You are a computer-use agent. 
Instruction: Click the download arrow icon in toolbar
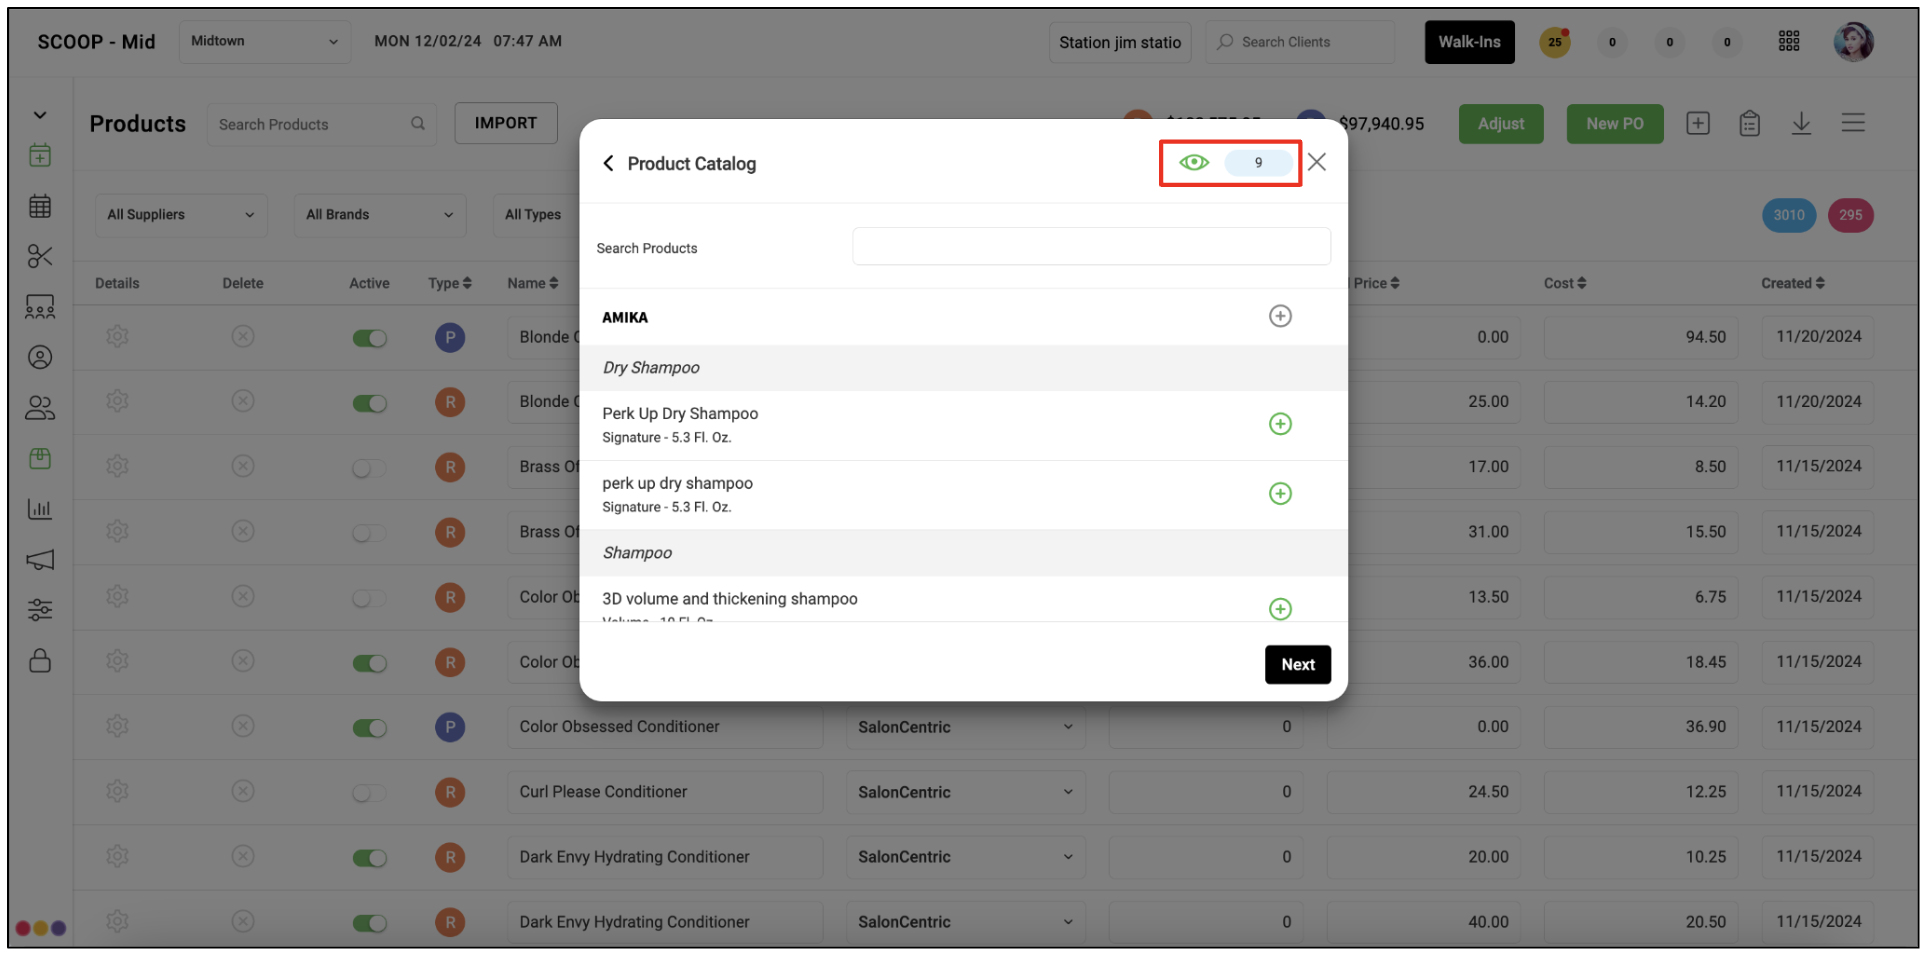pos(1801,123)
